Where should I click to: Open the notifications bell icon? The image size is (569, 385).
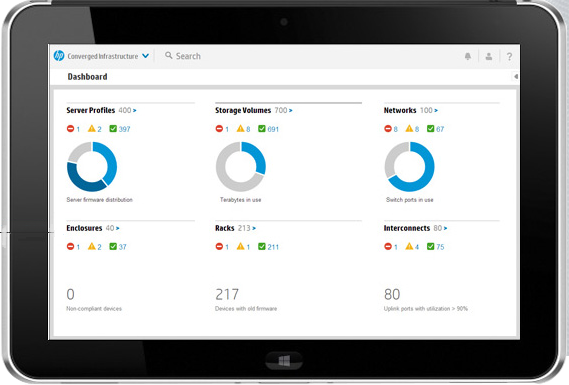468,56
